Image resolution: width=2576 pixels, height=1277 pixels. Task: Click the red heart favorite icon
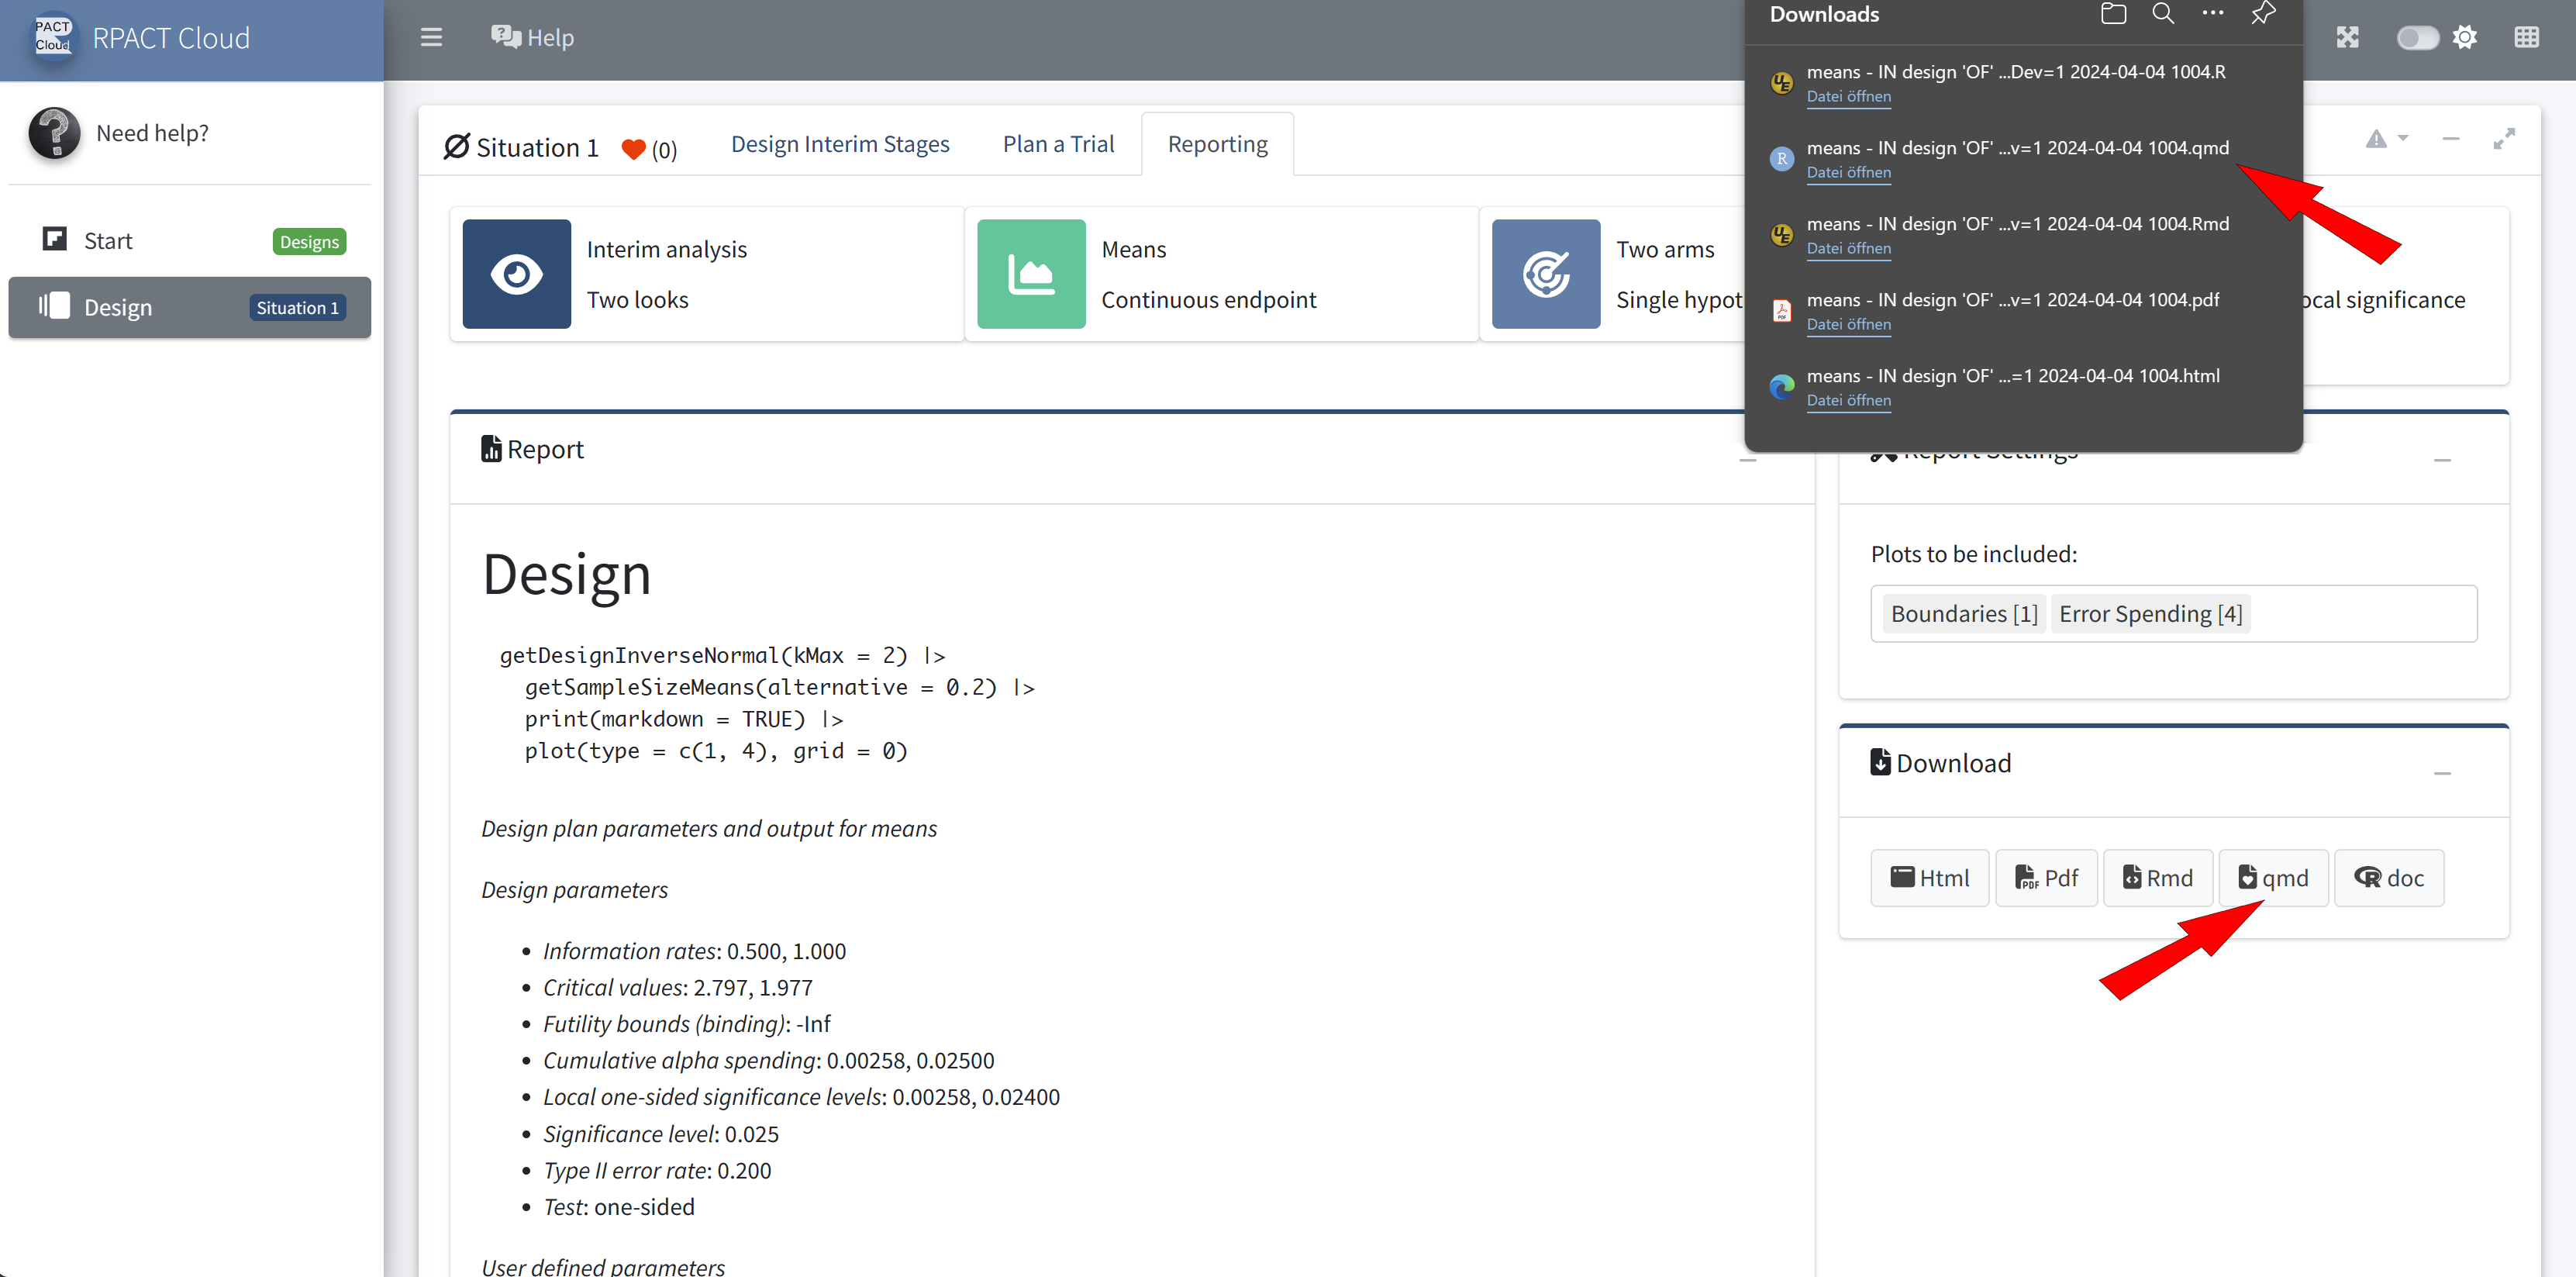pos(633,149)
